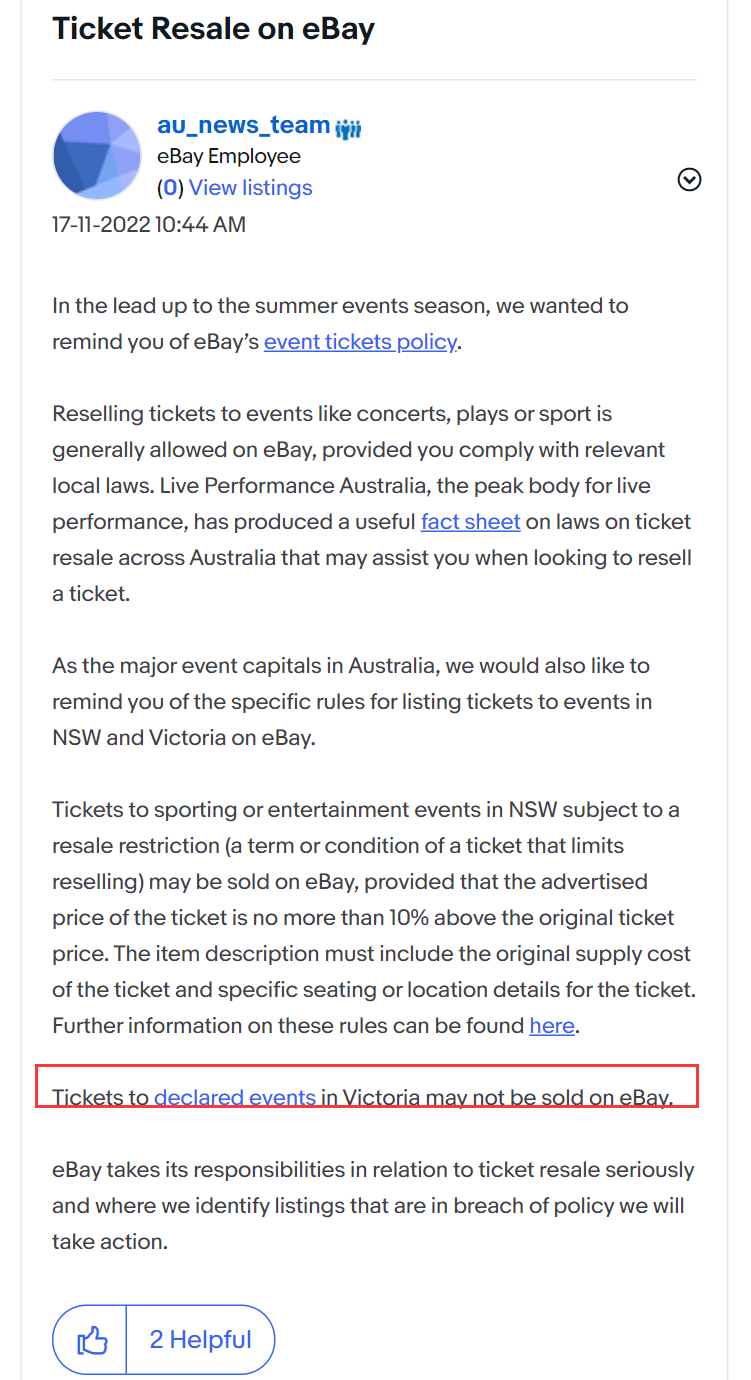Click the eBay Employee rank label
The height and width of the screenshot is (1380, 751).
click(x=229, y=157)
